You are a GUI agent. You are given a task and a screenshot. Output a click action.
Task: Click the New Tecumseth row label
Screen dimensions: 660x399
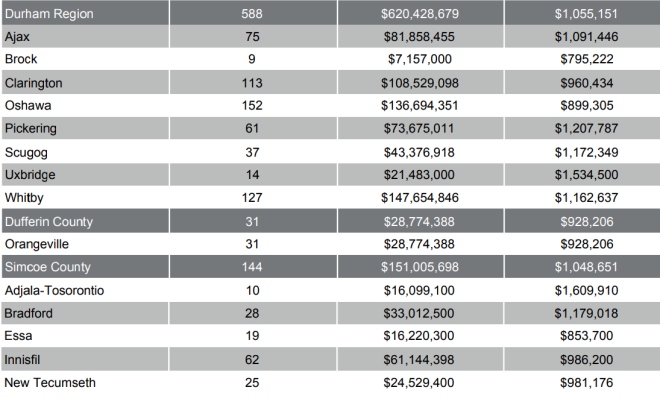50,383
